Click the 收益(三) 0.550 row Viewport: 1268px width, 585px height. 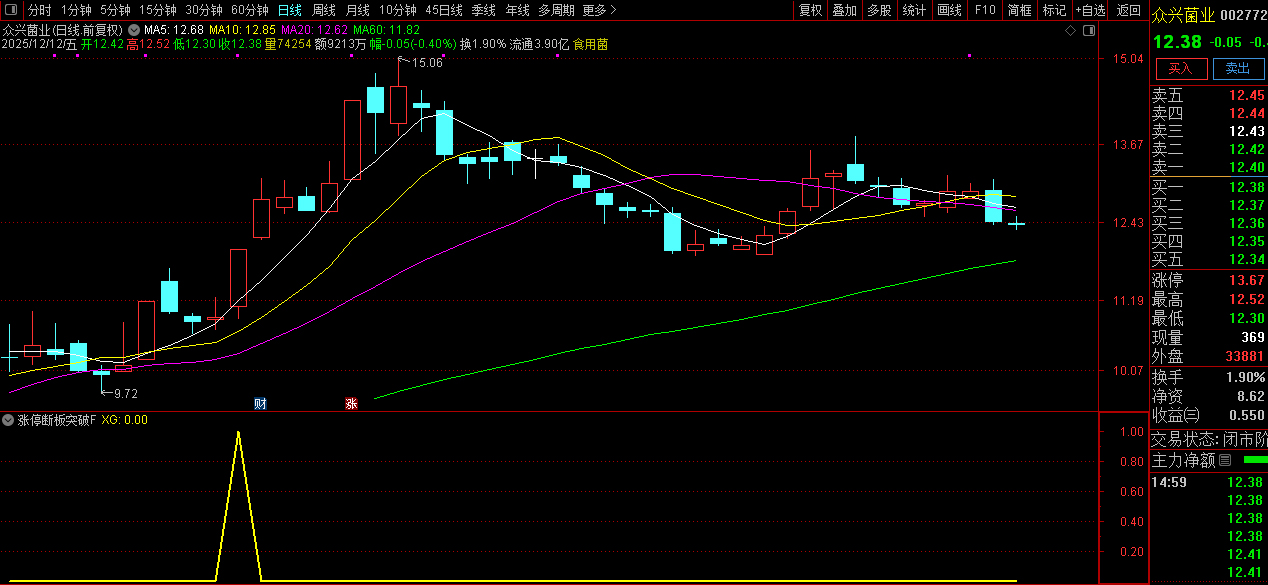coord(1208,415)
